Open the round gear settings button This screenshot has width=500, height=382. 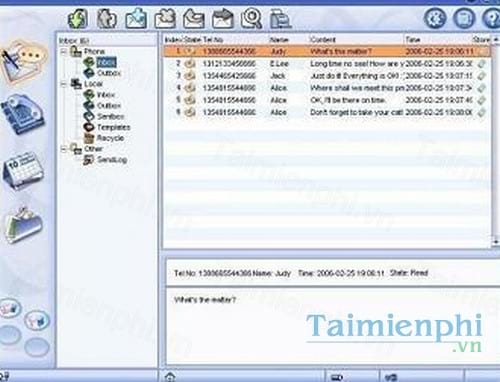[435, 18]
